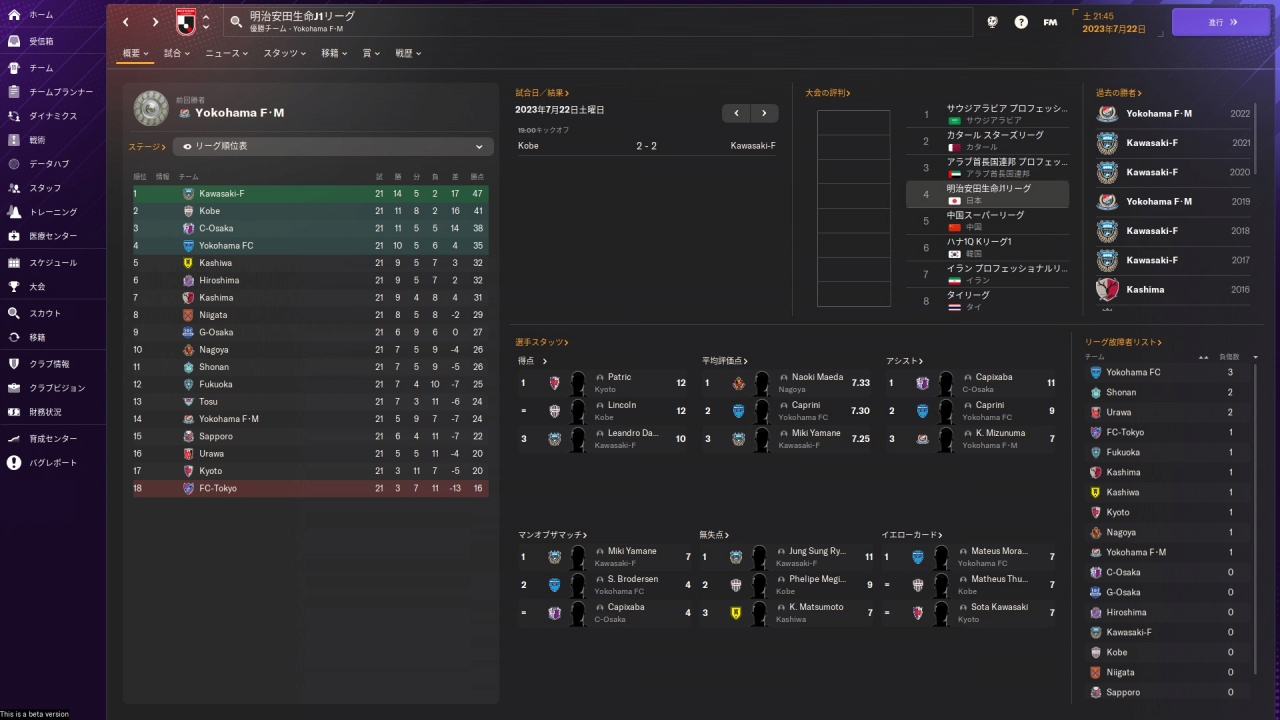Open the FM menu icon
This screenshot has width=1280, height=720.
coord(1050,22)
